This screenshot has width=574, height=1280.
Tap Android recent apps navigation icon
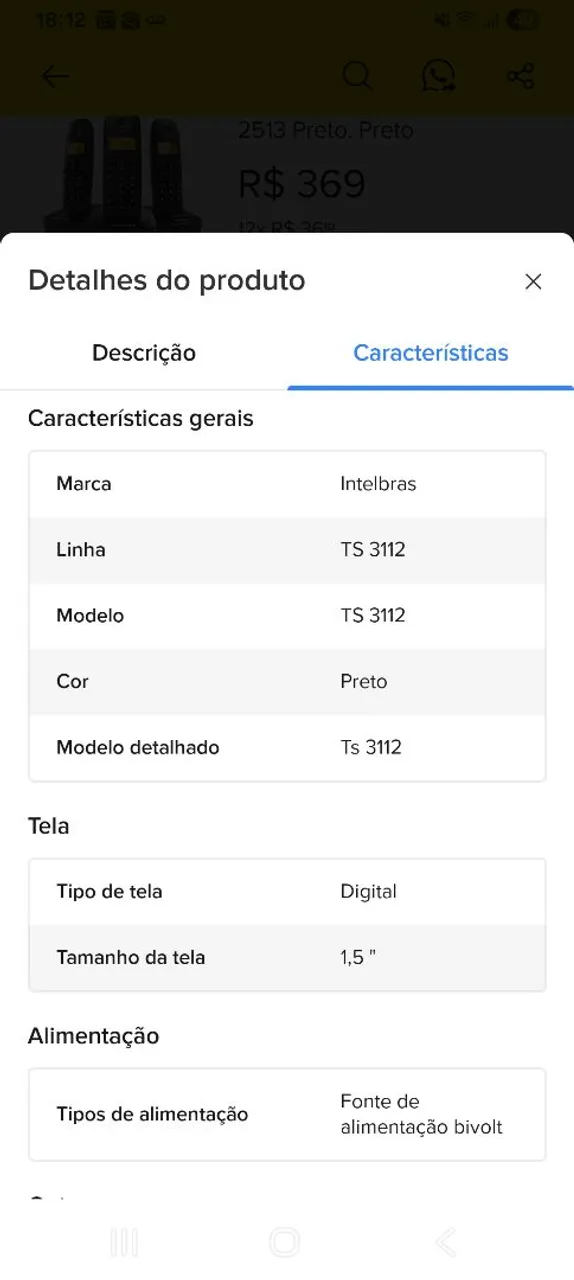[124, 1243]
